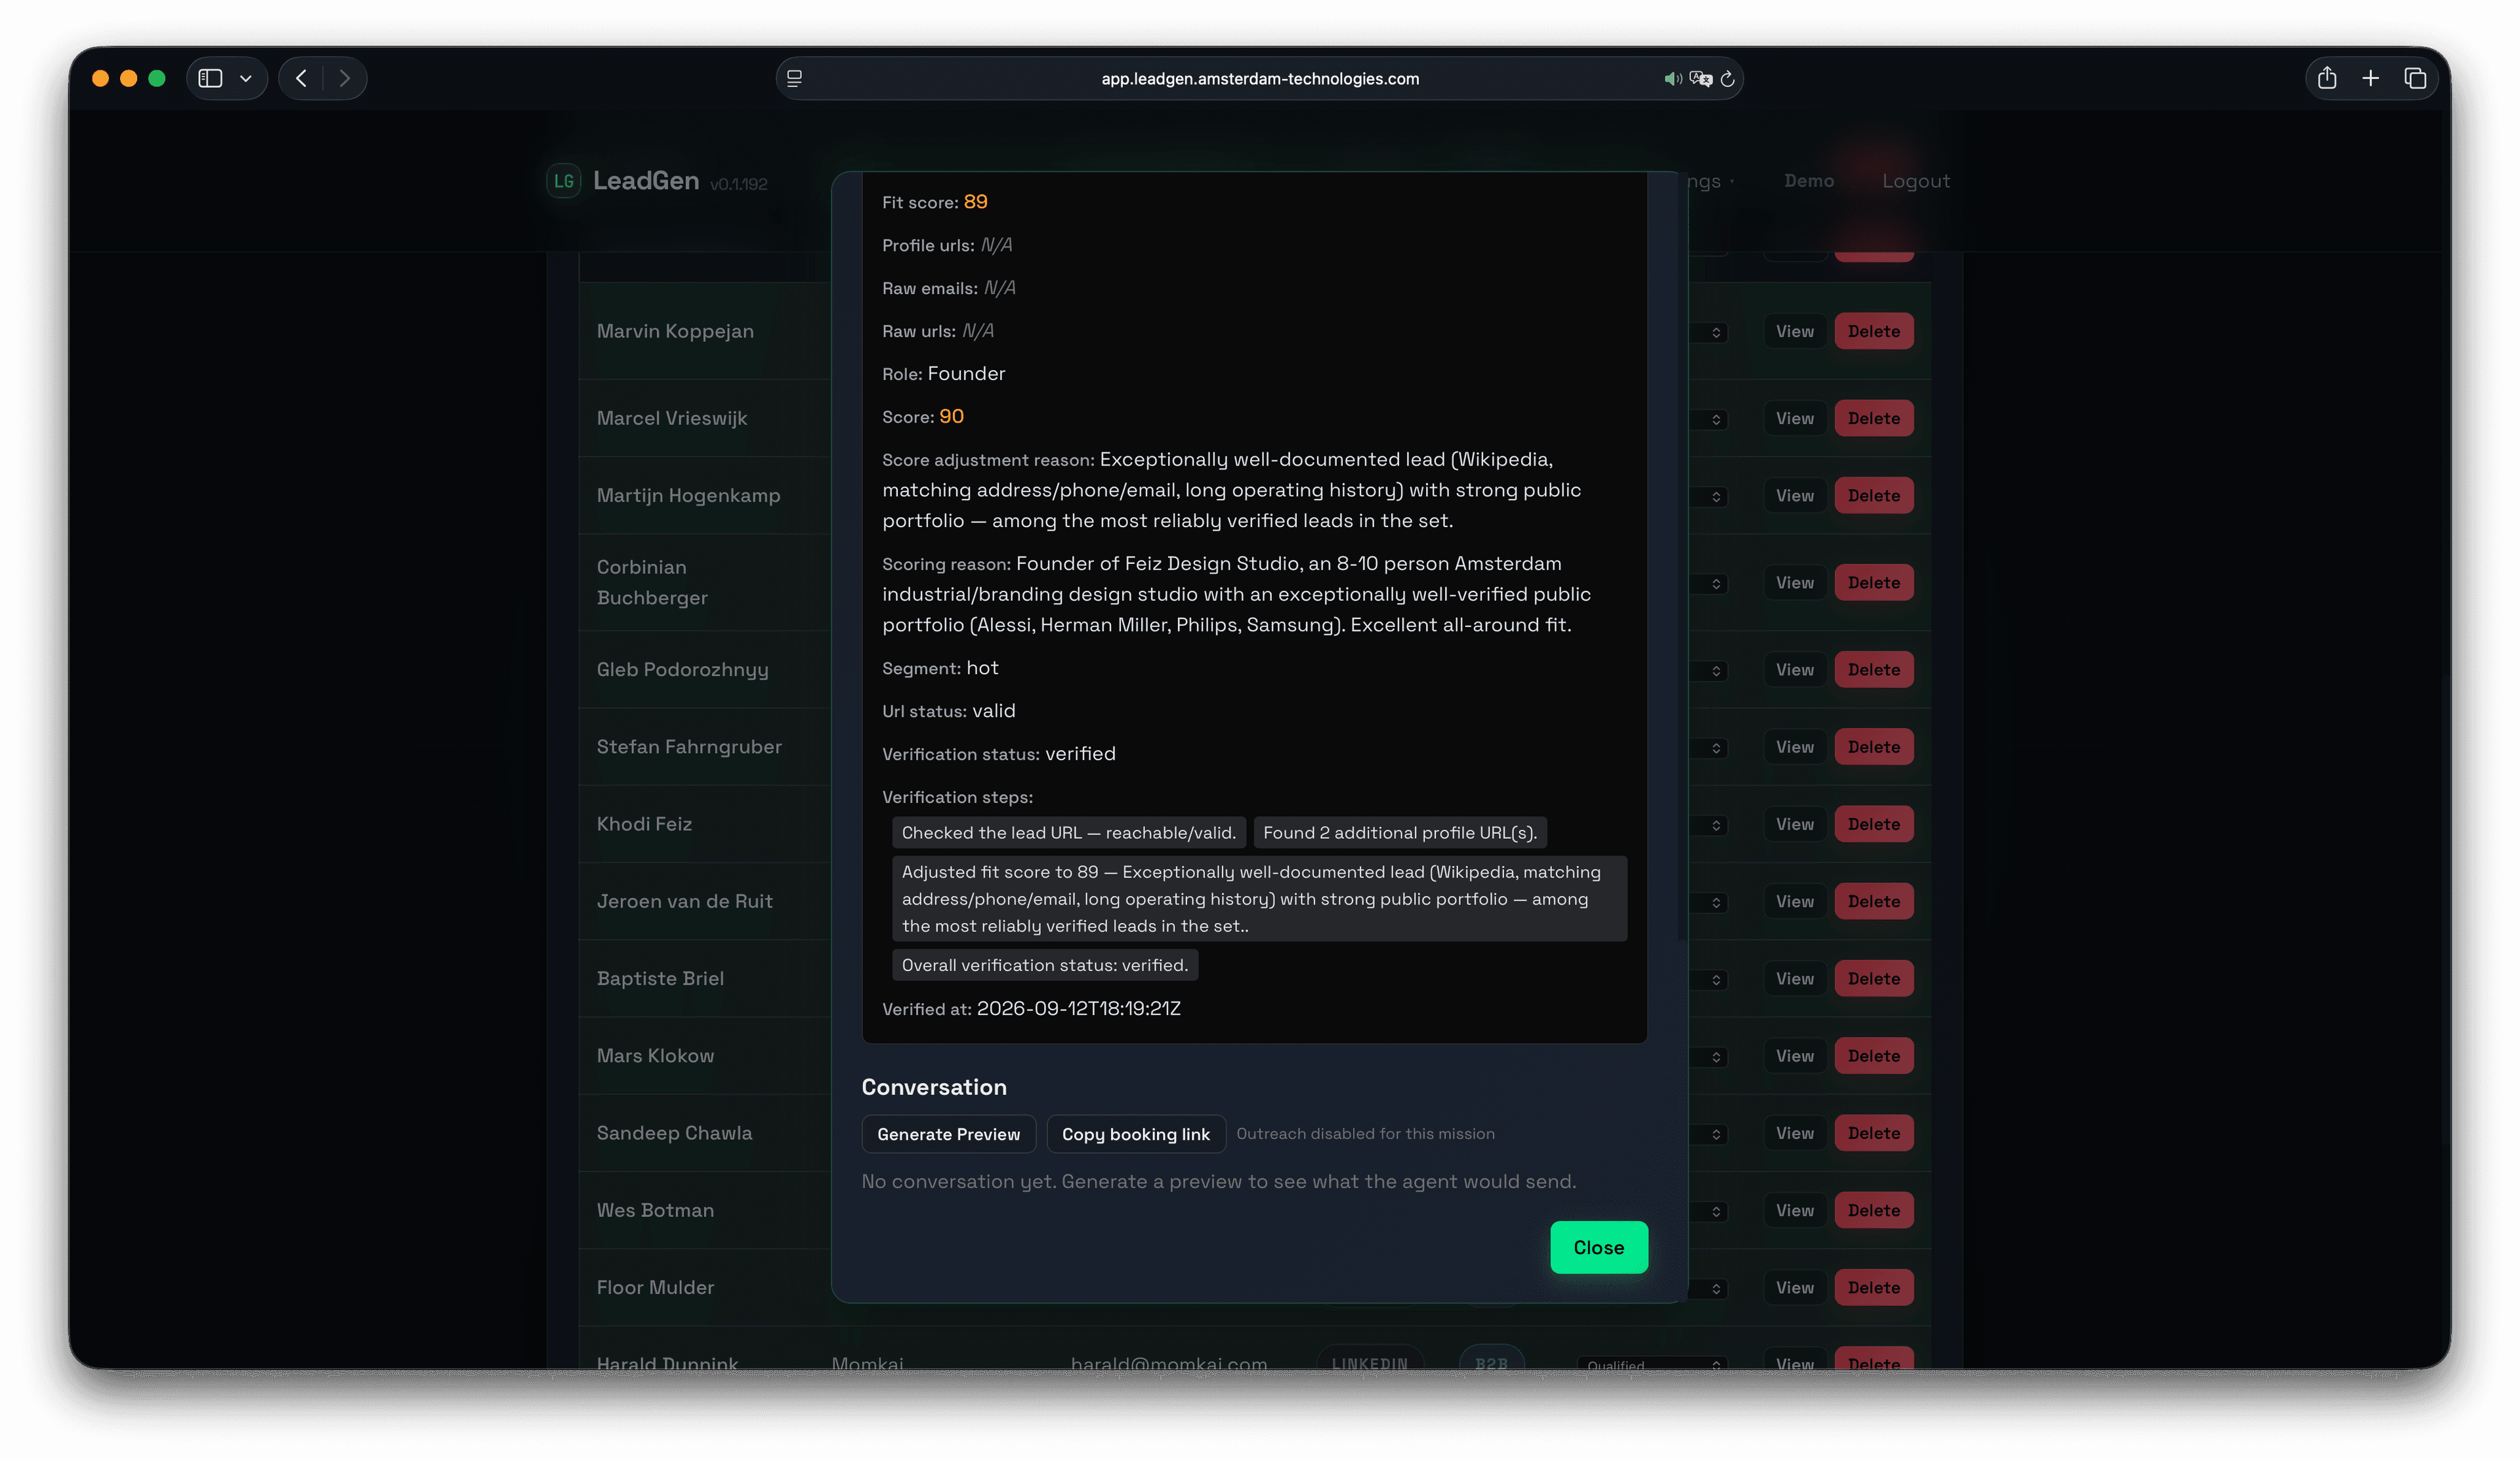Open status dropdown for Martijn Hogenkamp
Viewport: 2520px width, 1460px height.
[1709, 496]
